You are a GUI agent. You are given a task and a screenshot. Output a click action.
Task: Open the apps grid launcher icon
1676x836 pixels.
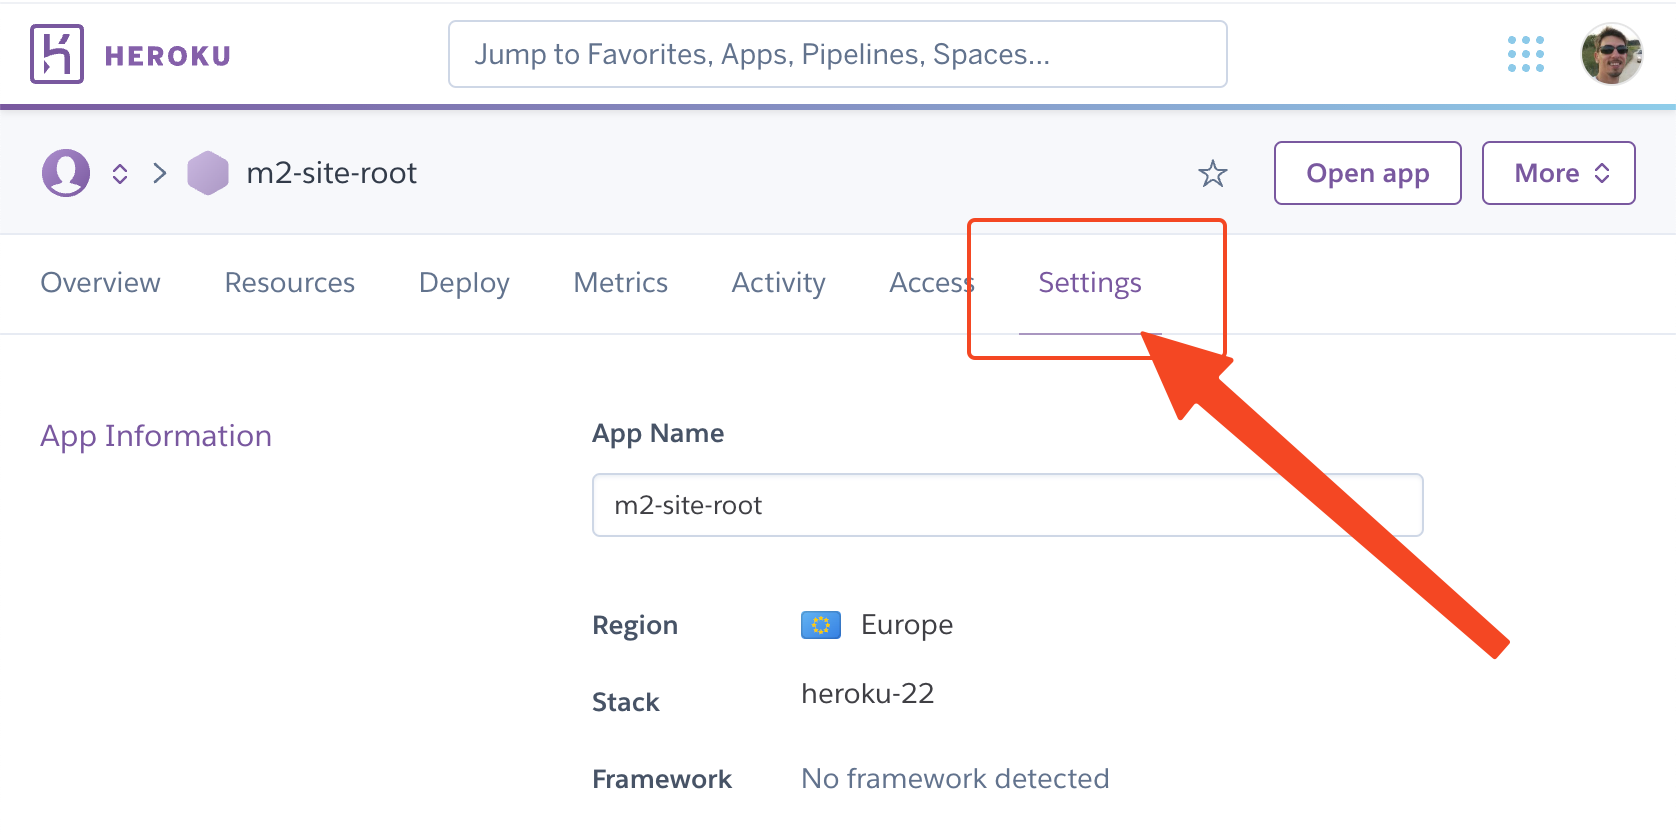(1526, 54)
